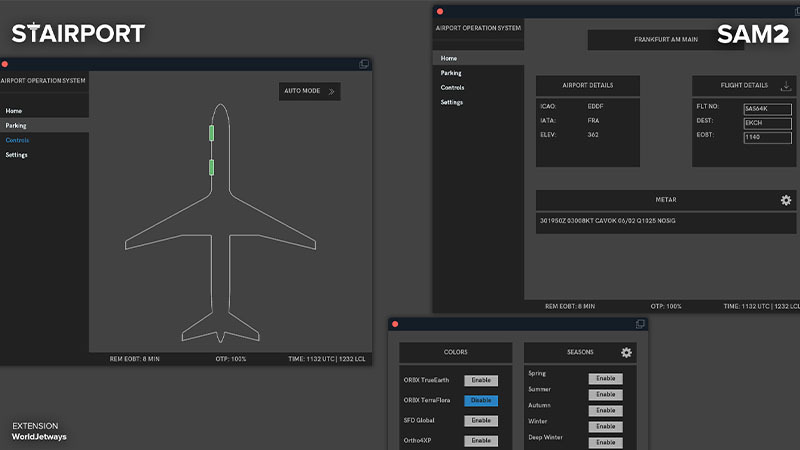The height and width of the screenshot is (450, 800).
Task: Enable the Summer season
Action: [605, 394]
